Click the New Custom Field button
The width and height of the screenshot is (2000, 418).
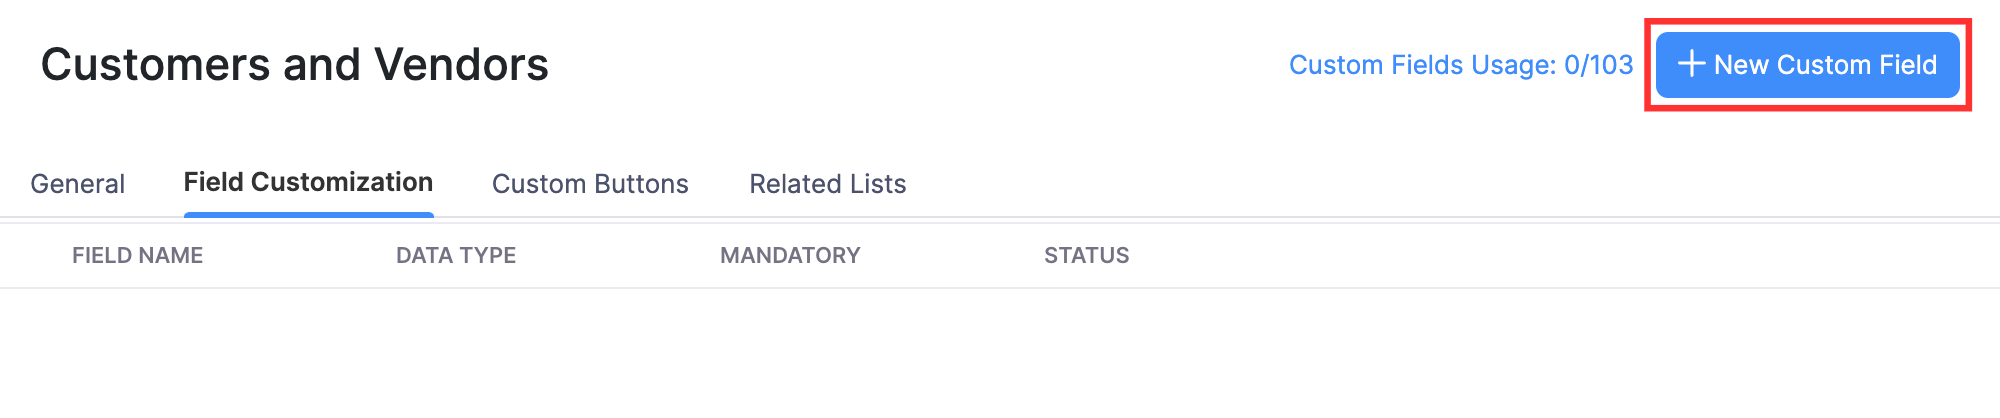click(1807, 65)
